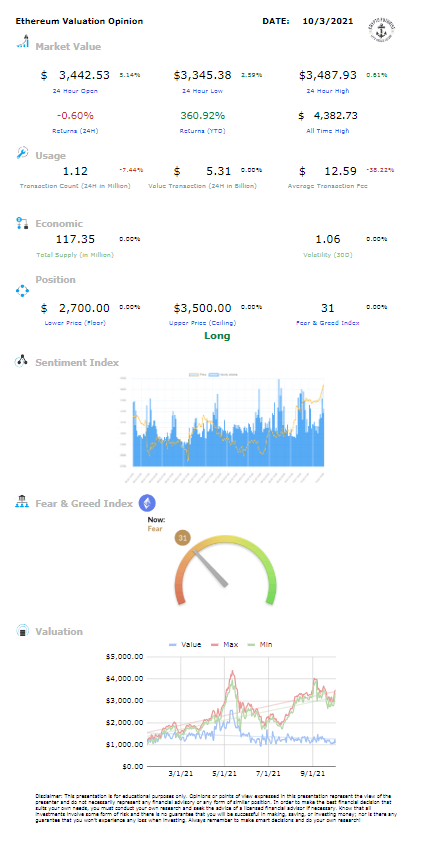The image size is (429, 842).
Task: Toggle the Max series in Valuation legend
Action: tap(223, 644)
